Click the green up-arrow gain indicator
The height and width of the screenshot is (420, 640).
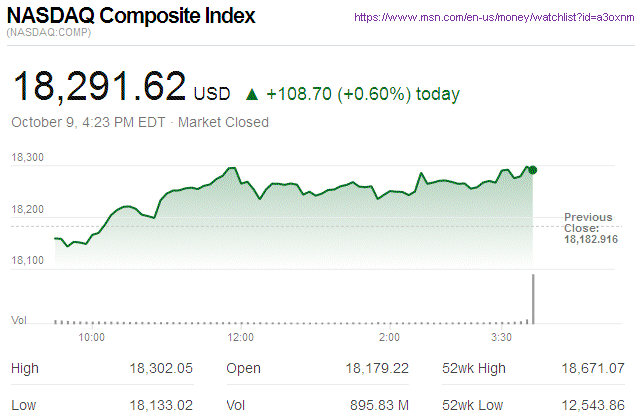[x=252, y=95]
